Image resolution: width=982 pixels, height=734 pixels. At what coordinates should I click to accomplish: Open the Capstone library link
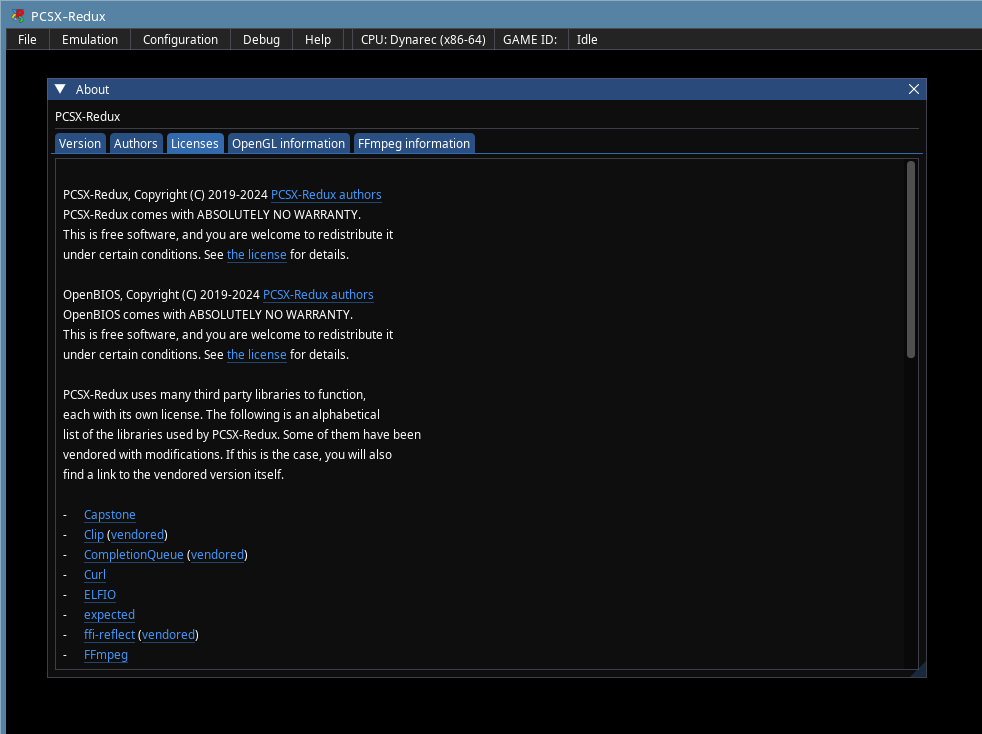coord(110,515)
